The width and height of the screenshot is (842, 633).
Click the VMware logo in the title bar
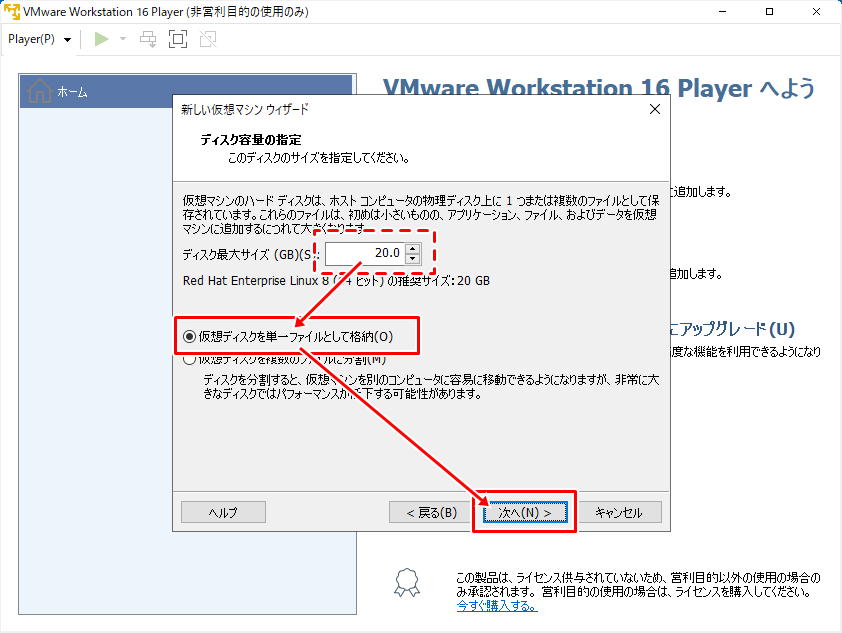click(12, 12)
